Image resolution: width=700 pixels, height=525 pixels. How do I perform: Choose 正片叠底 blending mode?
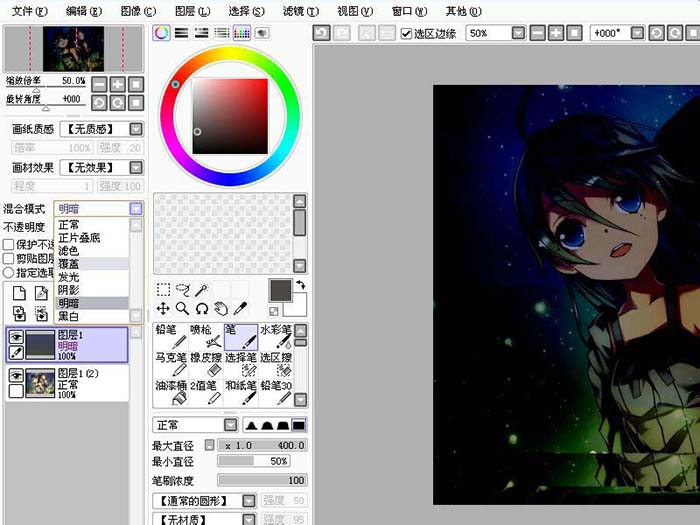tap(92, 238)
